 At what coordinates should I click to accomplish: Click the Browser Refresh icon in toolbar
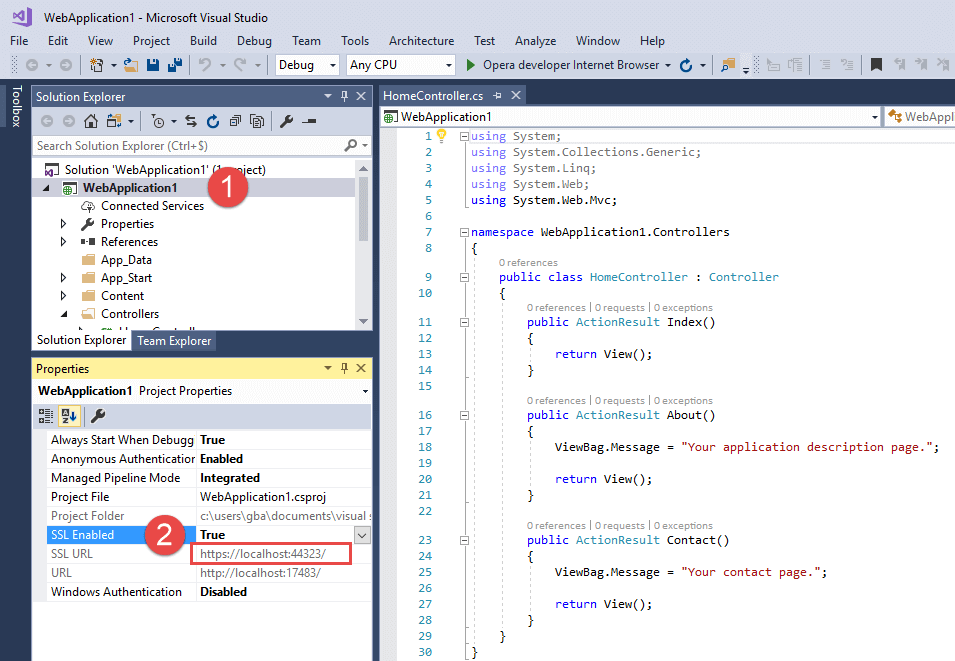[686, 65]
